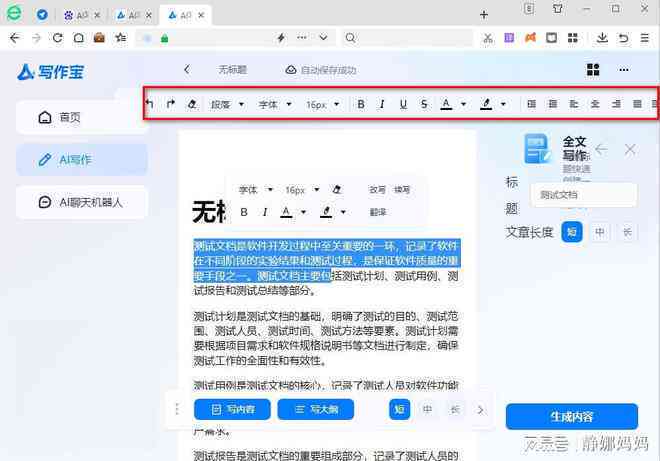
Task: Click 改写 in the floating toolbar
Action: point(377,190)
